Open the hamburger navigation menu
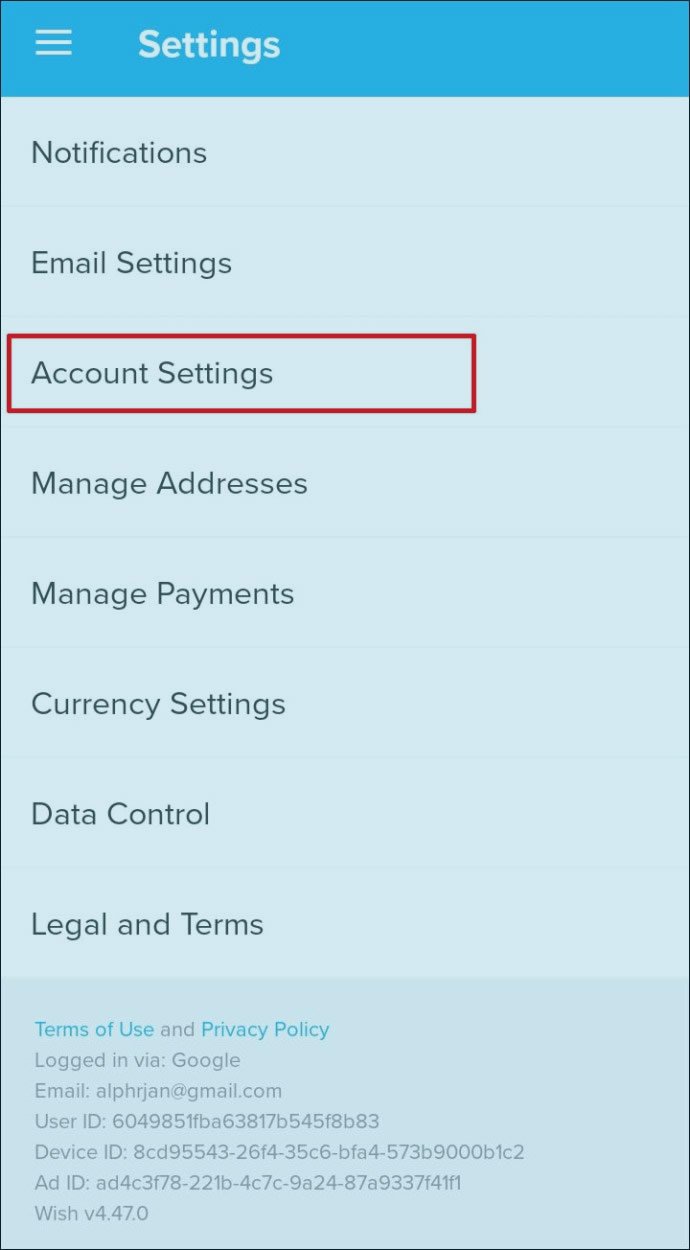Viewport: 690px width, 1250px height. [54, 43]
